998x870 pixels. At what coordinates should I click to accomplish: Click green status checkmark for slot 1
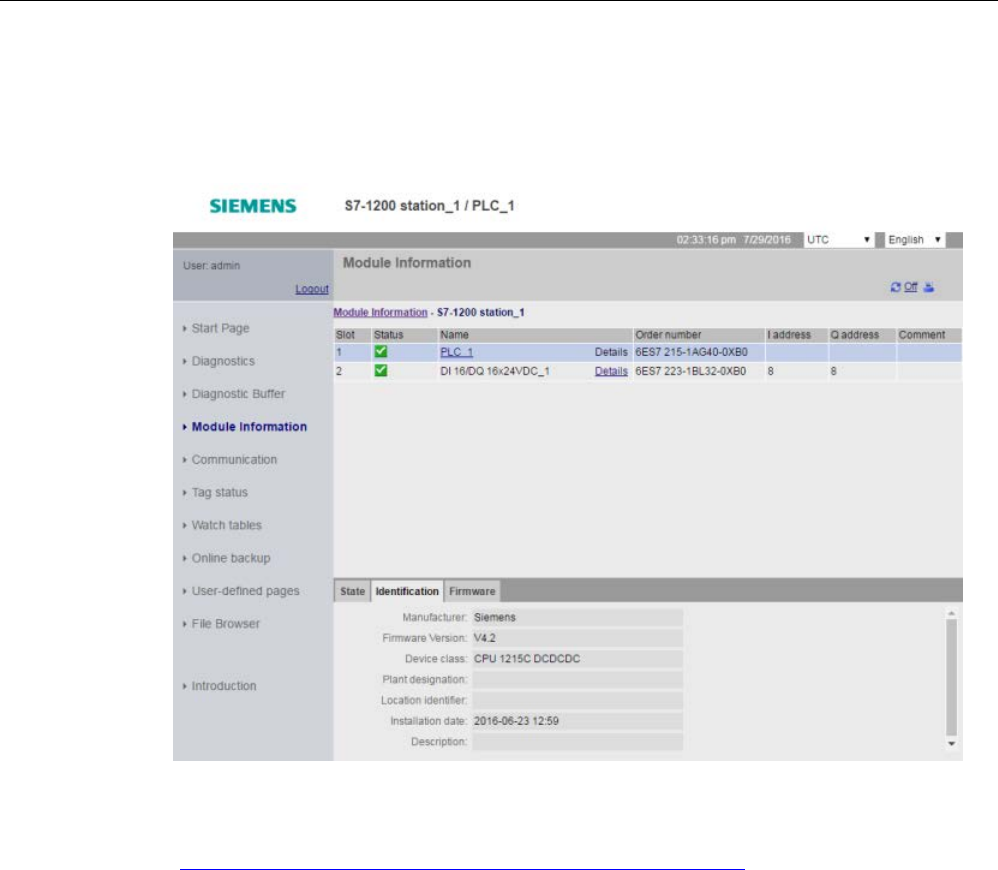coord(381,351)
